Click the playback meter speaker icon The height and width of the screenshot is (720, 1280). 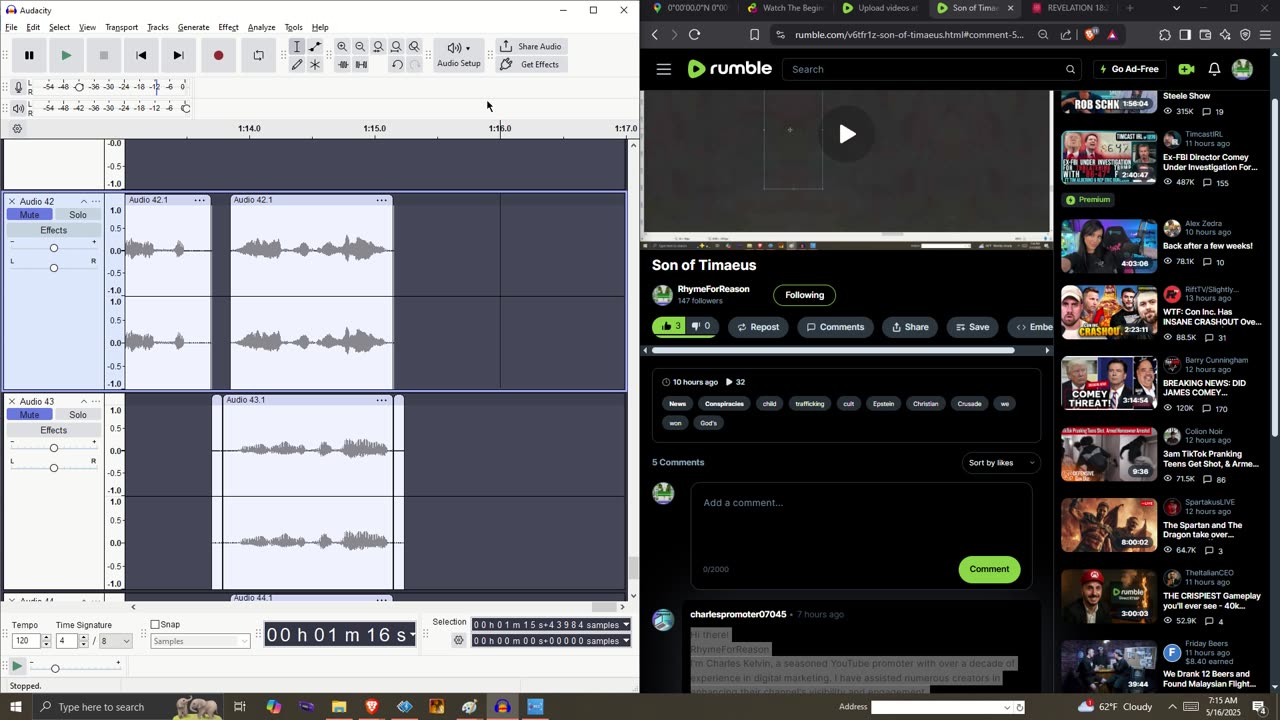coord(18,108)
